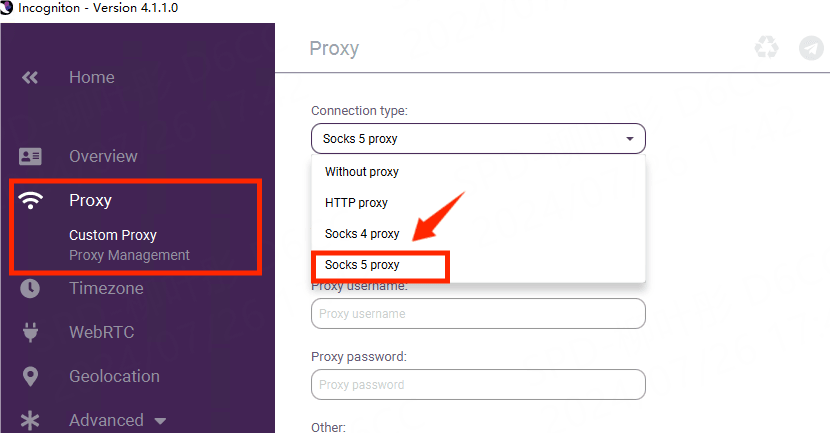Image resolution: width=830 pixels, height=433 pixels.
Task: Focus the Proxy username field
Action: pyautogui.click(x=478, y=314)
